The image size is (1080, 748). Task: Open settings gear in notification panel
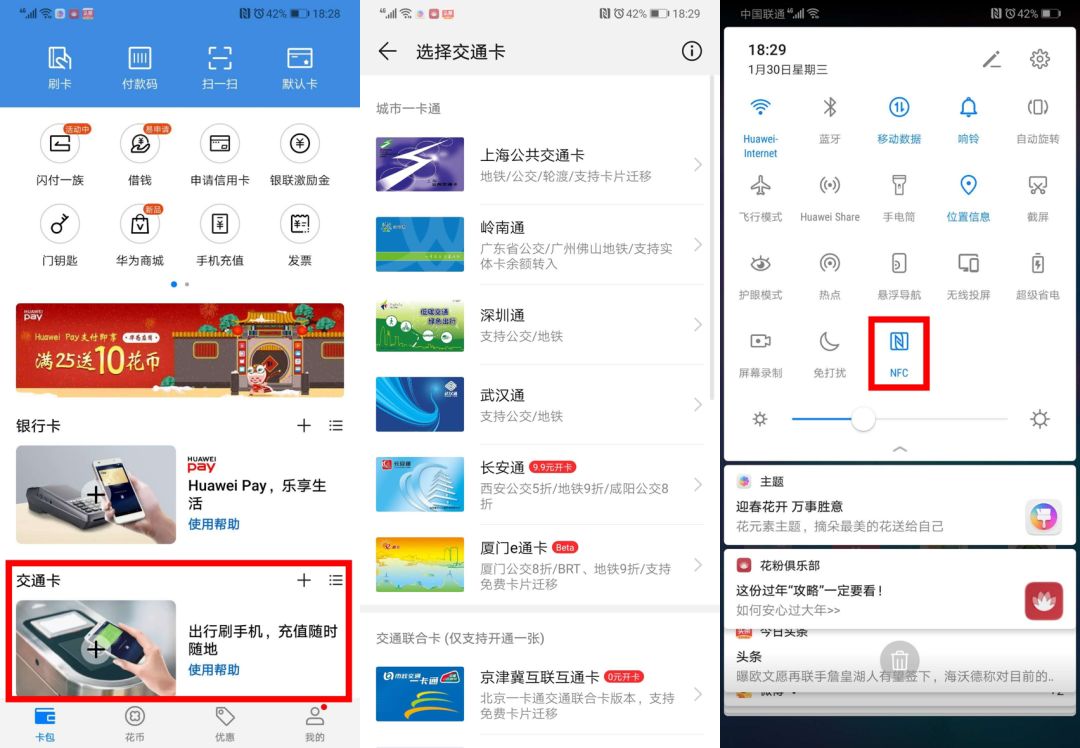[1039, 59]
